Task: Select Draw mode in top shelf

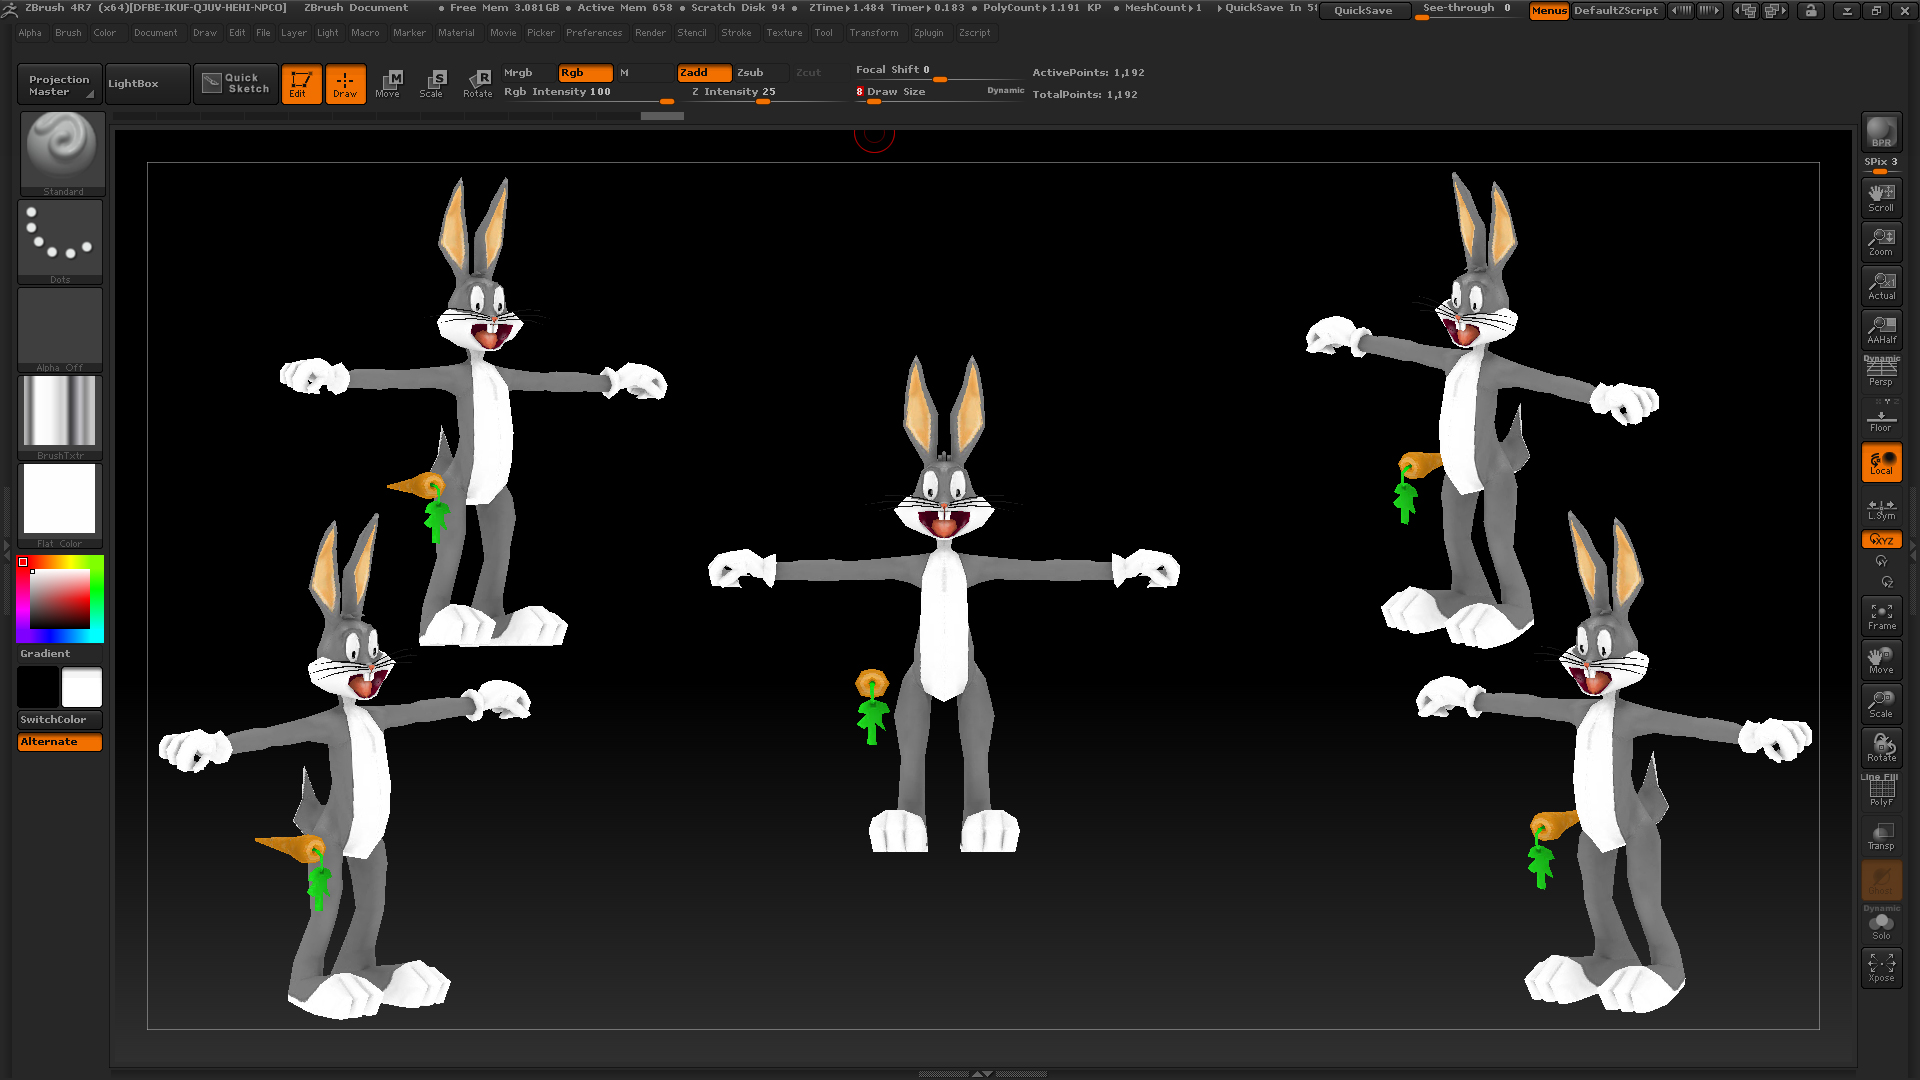Action: pyautogui.click(x=345, y=84)
